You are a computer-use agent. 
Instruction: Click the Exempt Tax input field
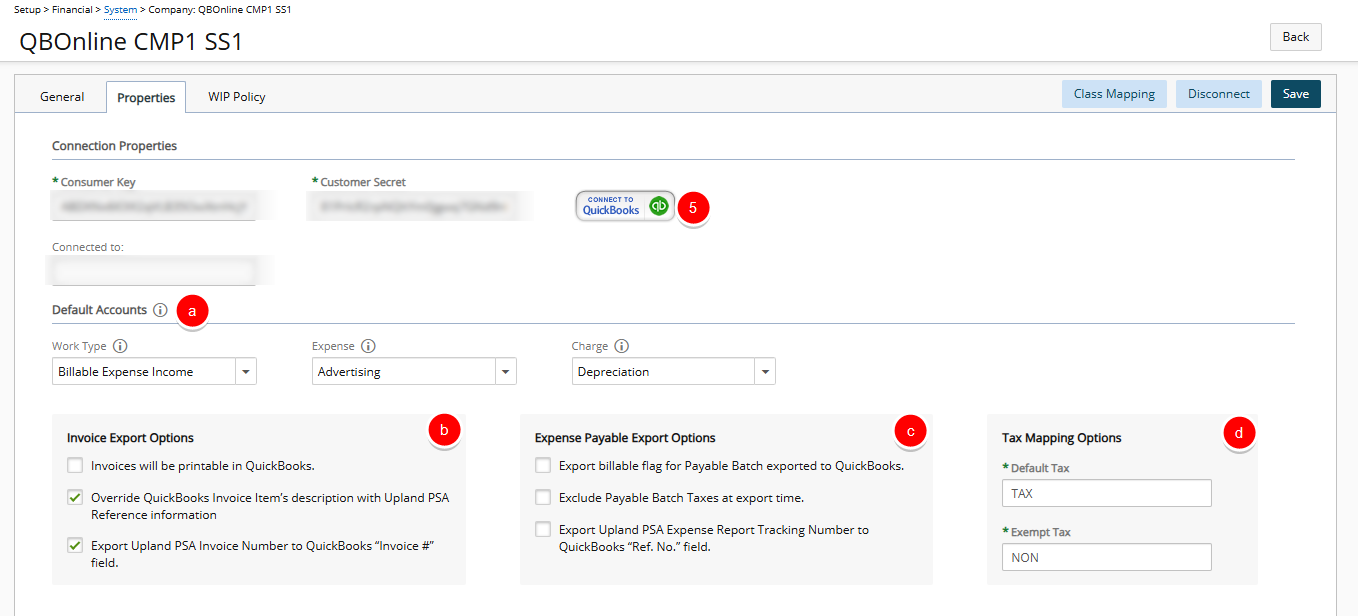pos(1107,557)
